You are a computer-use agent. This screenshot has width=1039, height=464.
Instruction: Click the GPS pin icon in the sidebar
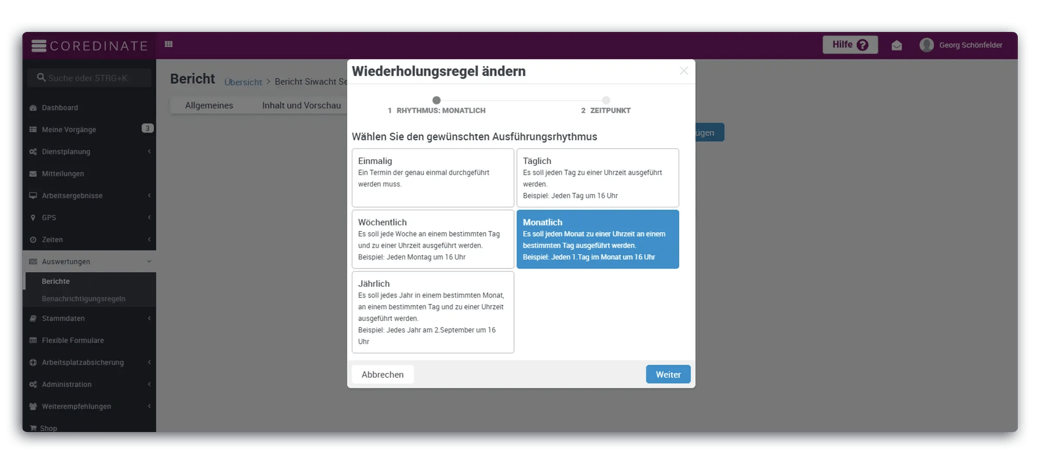(33, 218)
